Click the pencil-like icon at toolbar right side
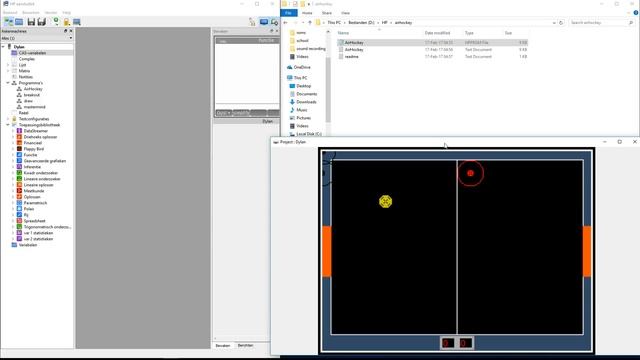Viewport: 640px width, 360px height. 252,22
